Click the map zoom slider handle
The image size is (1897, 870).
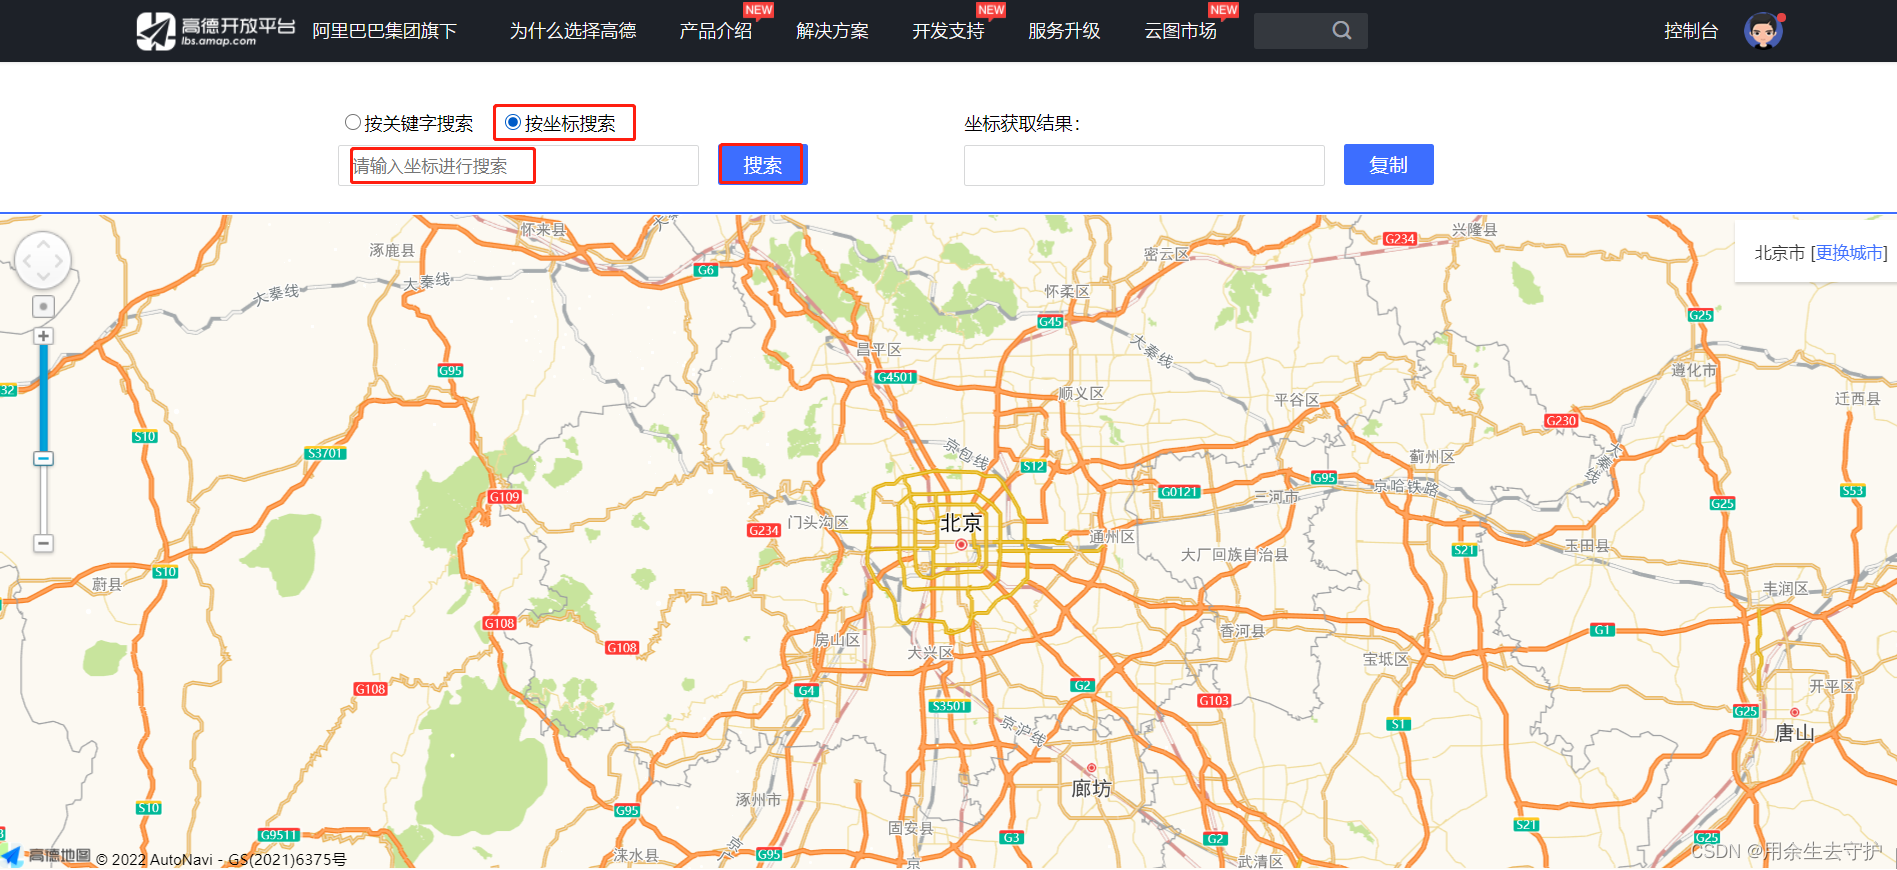(43, 458)
